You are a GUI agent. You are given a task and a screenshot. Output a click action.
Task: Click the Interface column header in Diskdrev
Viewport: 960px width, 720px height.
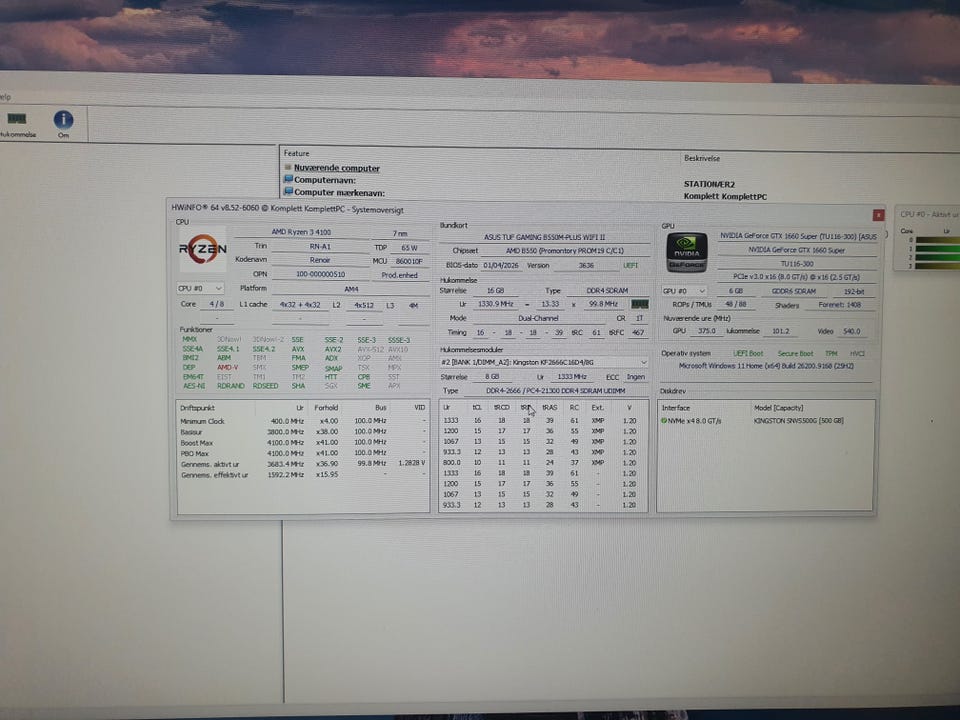pos(675,408)
